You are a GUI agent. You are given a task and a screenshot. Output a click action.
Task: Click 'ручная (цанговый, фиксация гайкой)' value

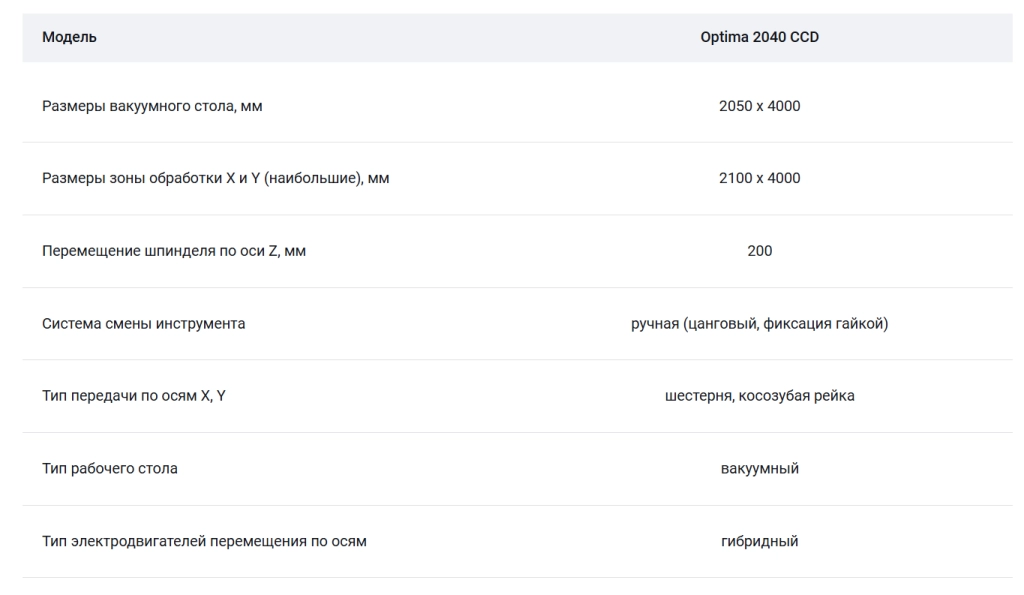pyautogui.click(x=760, y=324)
